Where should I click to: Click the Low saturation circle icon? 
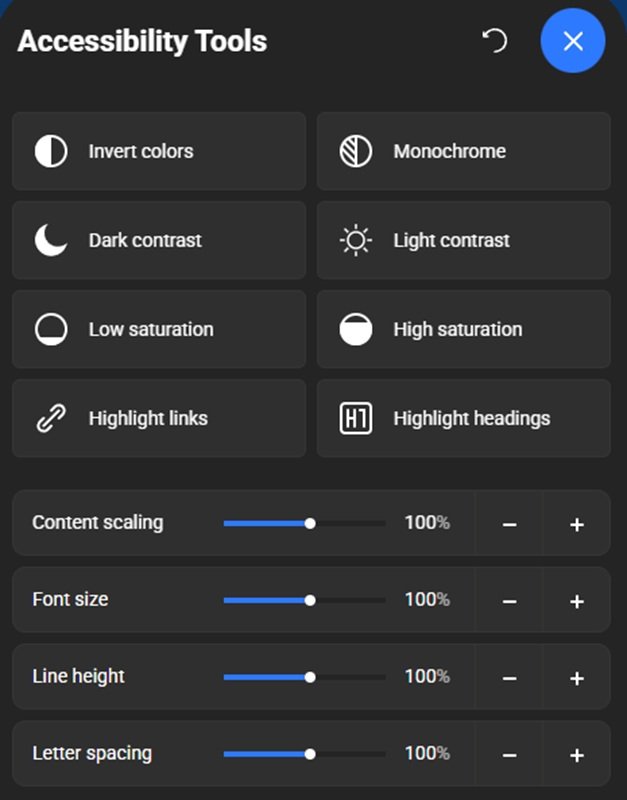(51, 330)
